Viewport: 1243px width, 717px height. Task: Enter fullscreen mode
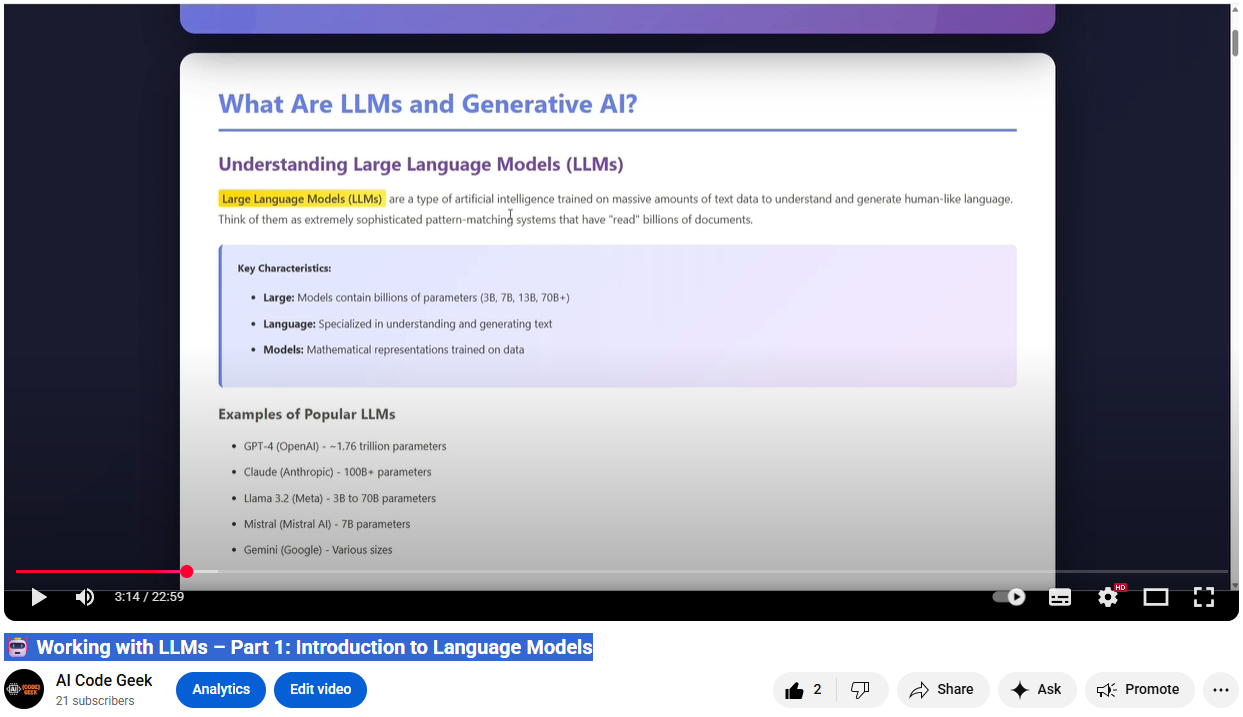pyautogui.click(x=1204, y=597)
